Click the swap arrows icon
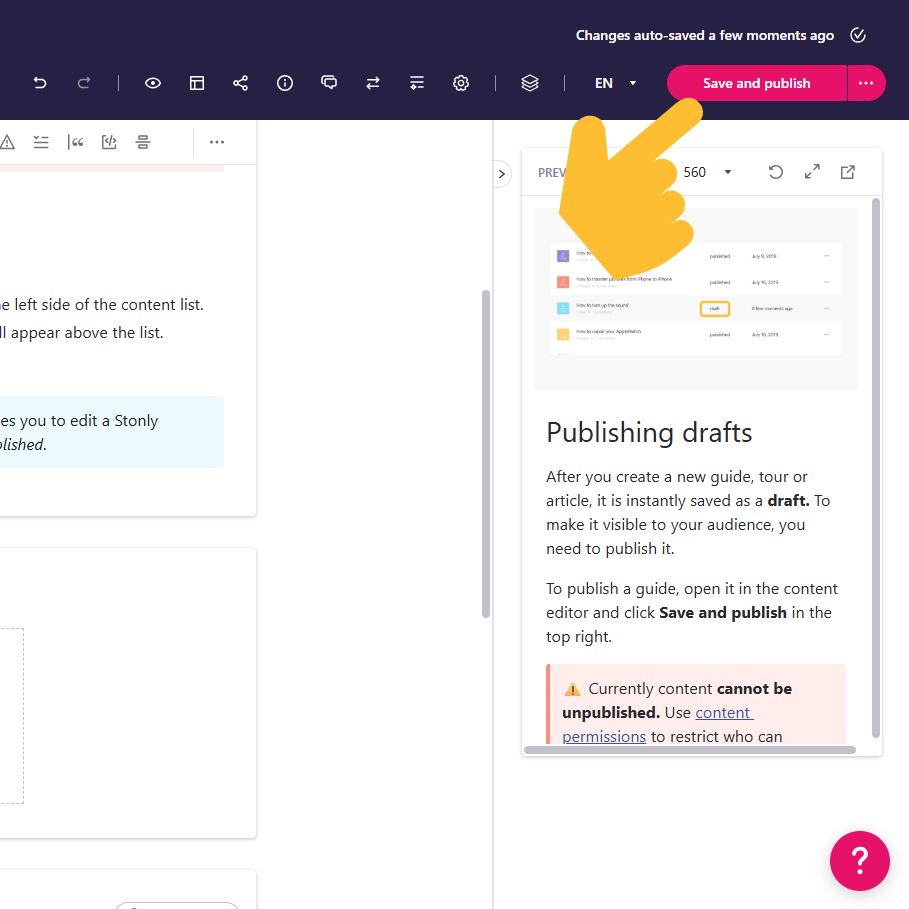The image size is (909, 909). pyautogui.click(x=373, y=83)
